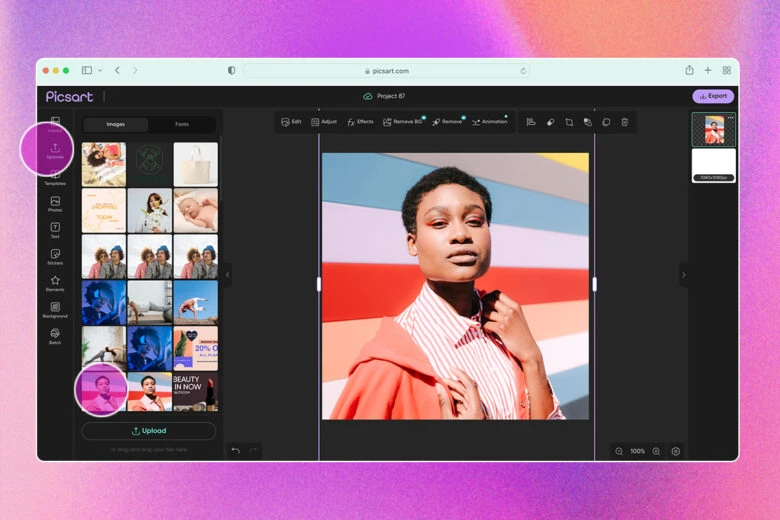Image resolution: width=780 pixels, height=520 pixels.
Task: Click the privacy shield icon
Action: point(231,71)
